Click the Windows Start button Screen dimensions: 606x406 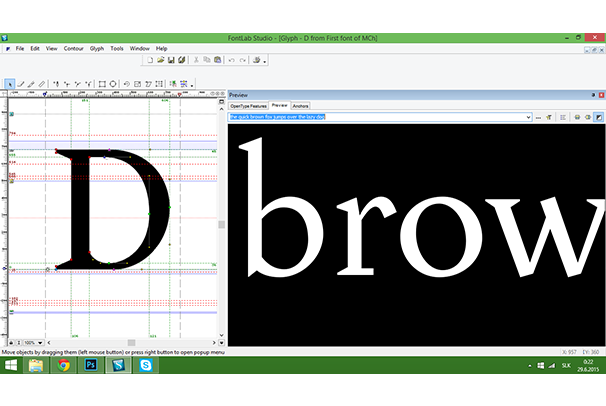coord(11,366)
